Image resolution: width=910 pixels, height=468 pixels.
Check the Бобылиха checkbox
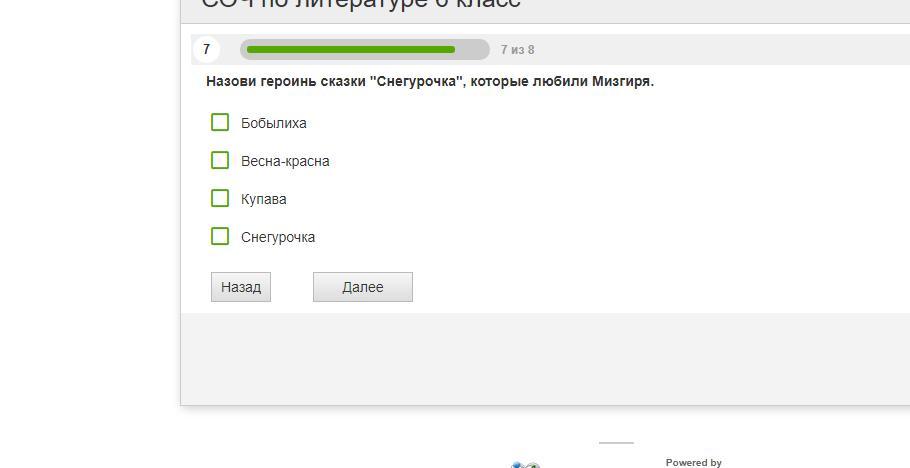220,122
